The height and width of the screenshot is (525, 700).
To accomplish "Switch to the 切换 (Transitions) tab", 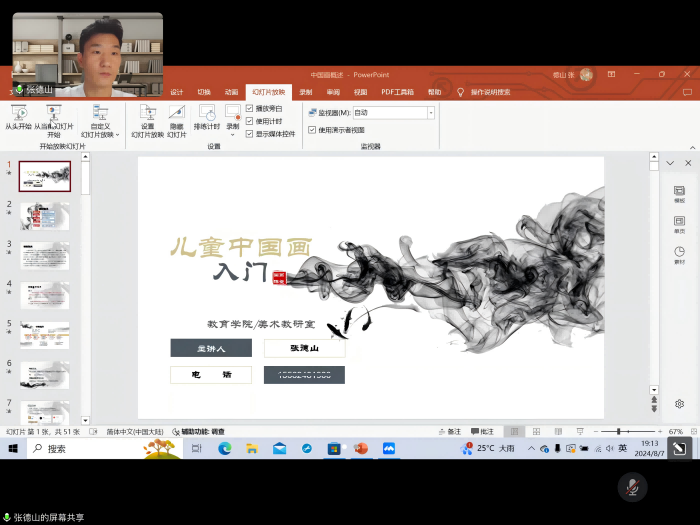I will 204,92.
